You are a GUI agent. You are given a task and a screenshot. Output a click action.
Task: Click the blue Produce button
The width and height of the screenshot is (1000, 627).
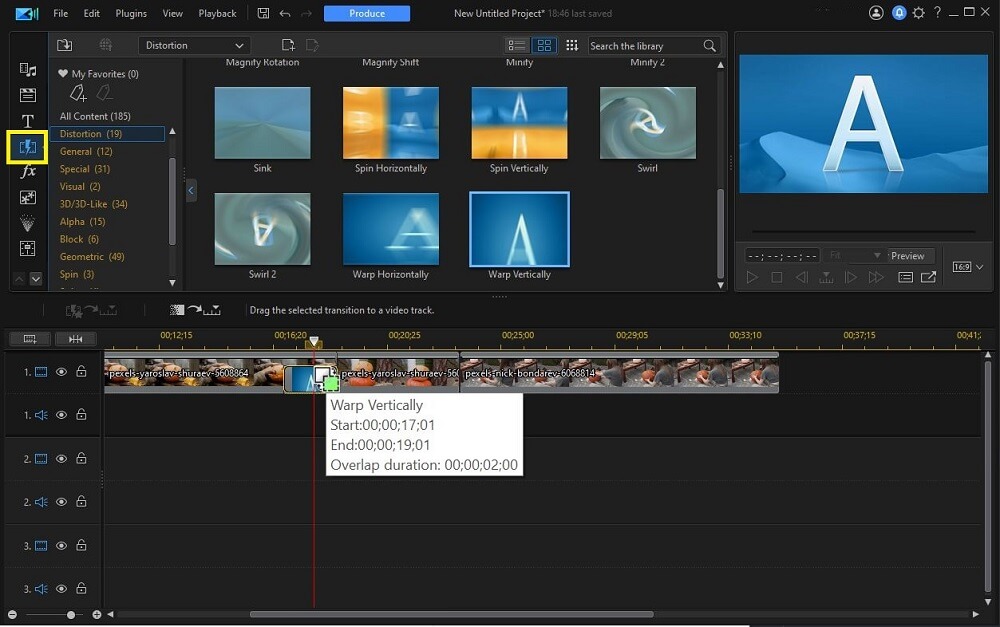tap(367, 14)
